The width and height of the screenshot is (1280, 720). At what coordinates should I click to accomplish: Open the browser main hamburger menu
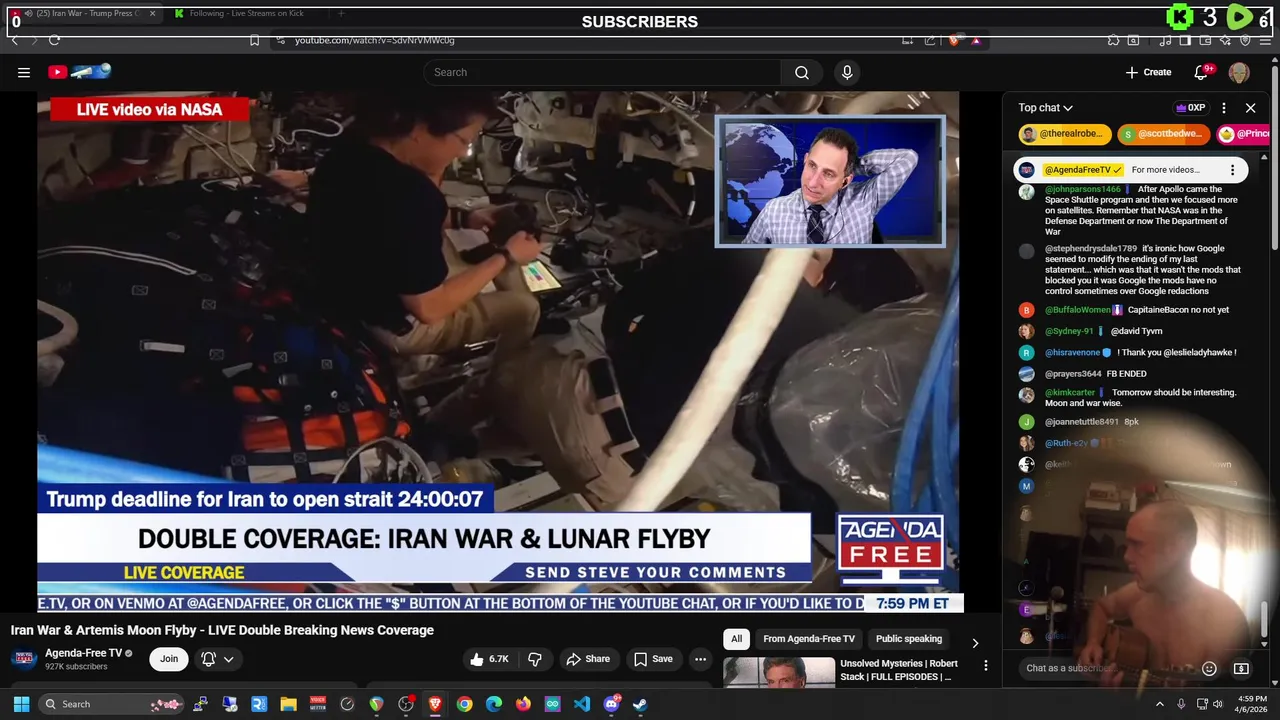1266,40
